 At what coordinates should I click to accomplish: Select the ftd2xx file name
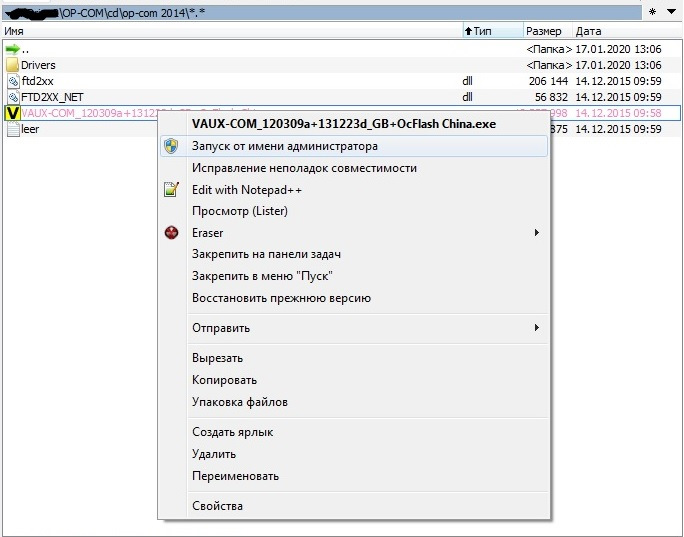click(x=38, y=81)
